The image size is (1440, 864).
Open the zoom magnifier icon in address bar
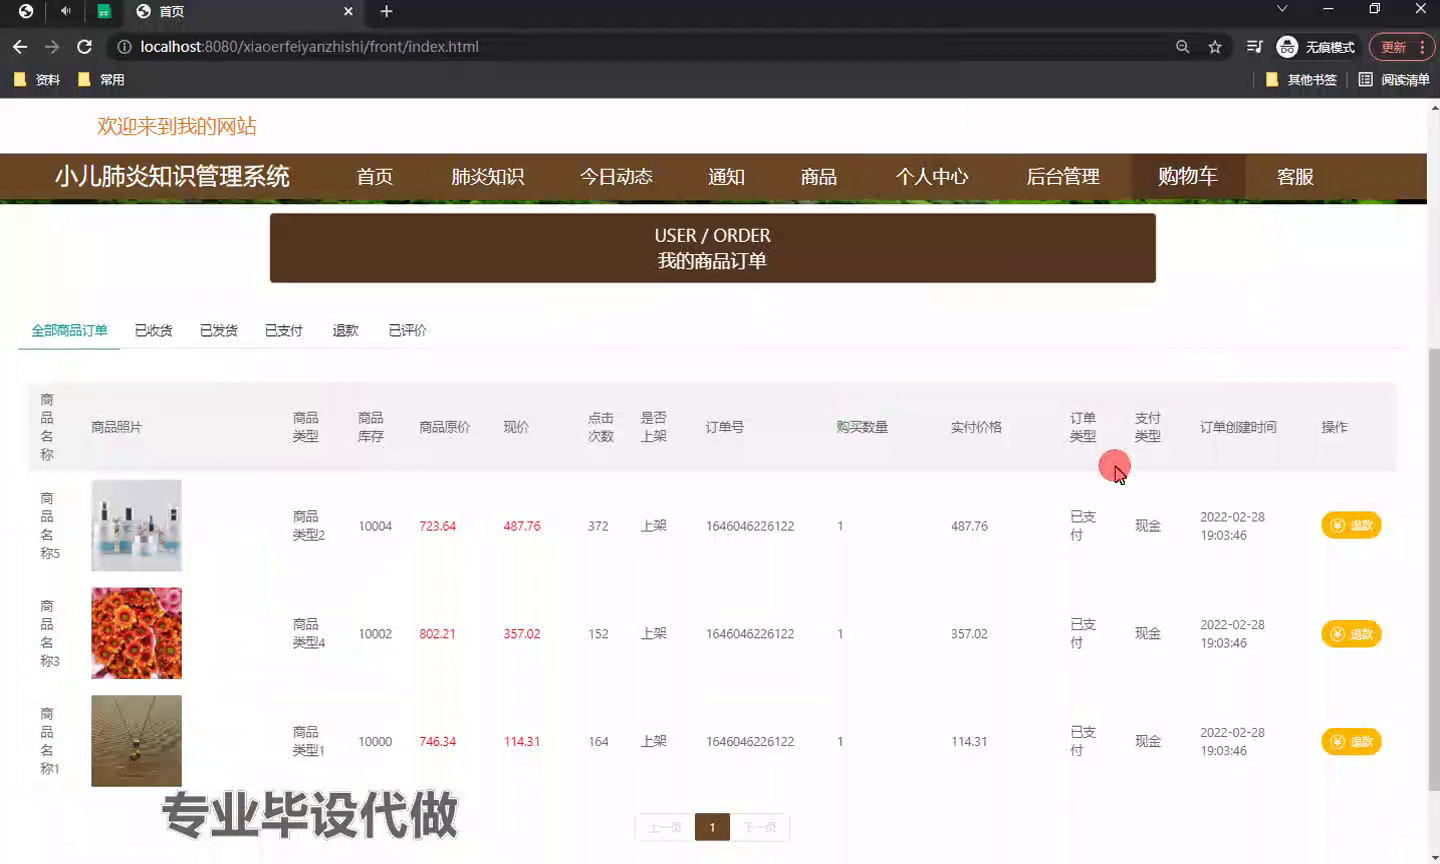coord(1182,47)
